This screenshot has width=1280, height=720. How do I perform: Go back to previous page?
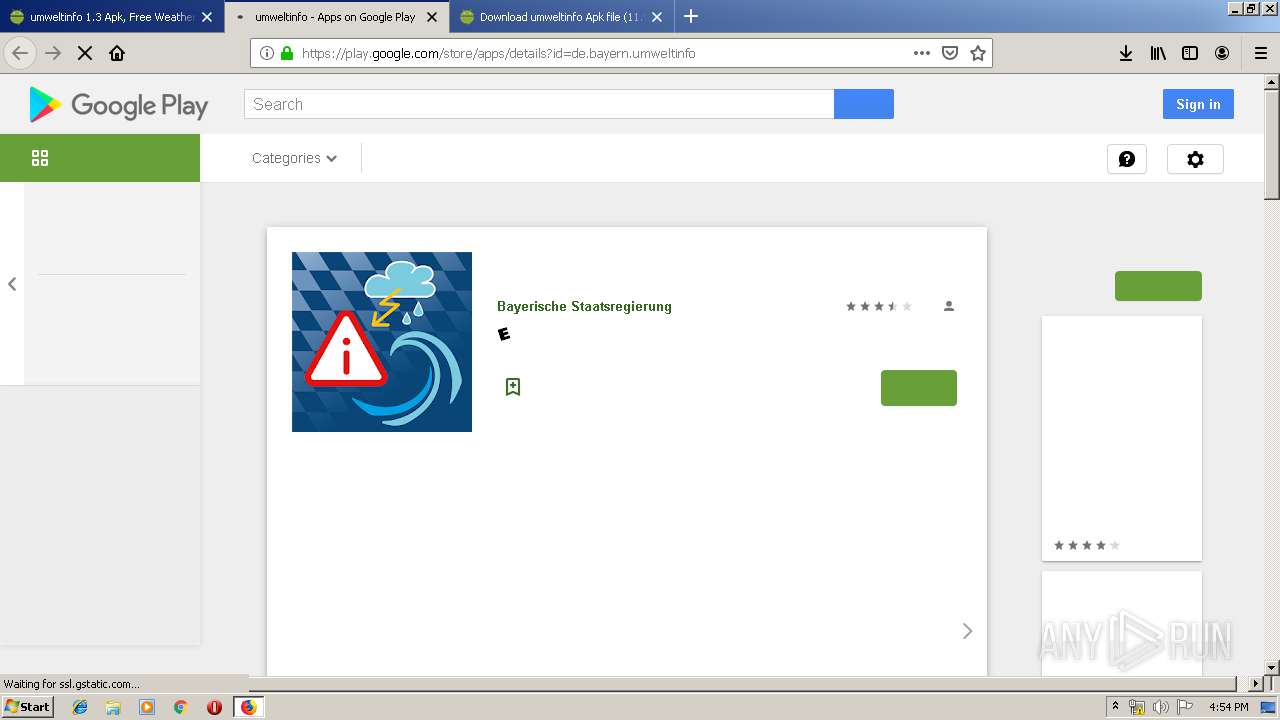(x=20, y=53)
